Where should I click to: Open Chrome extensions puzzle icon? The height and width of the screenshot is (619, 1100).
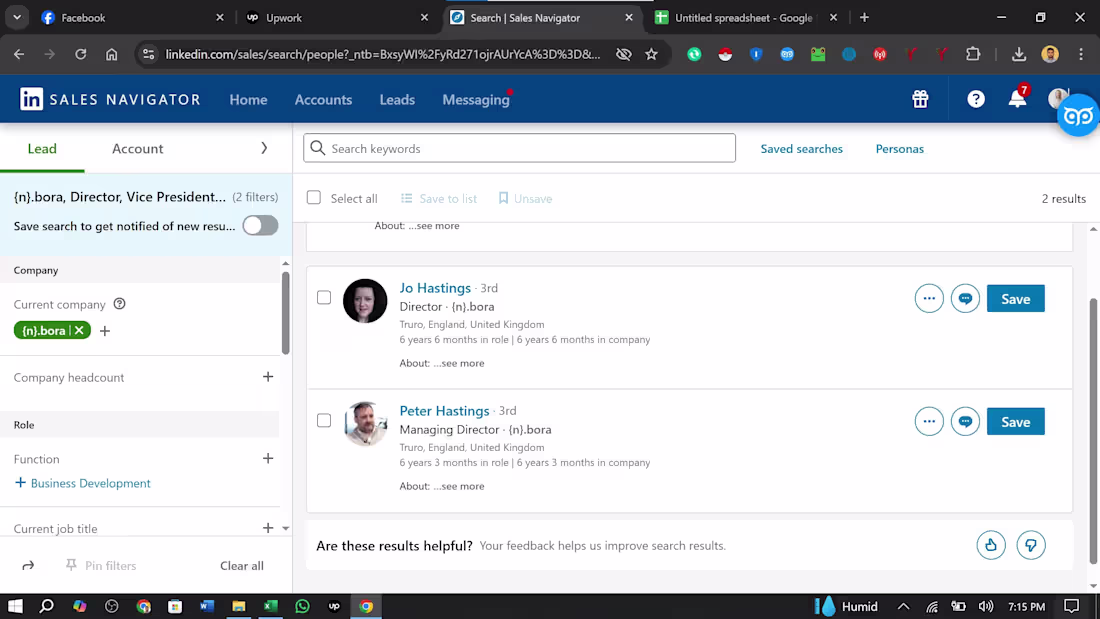(973, 54)
